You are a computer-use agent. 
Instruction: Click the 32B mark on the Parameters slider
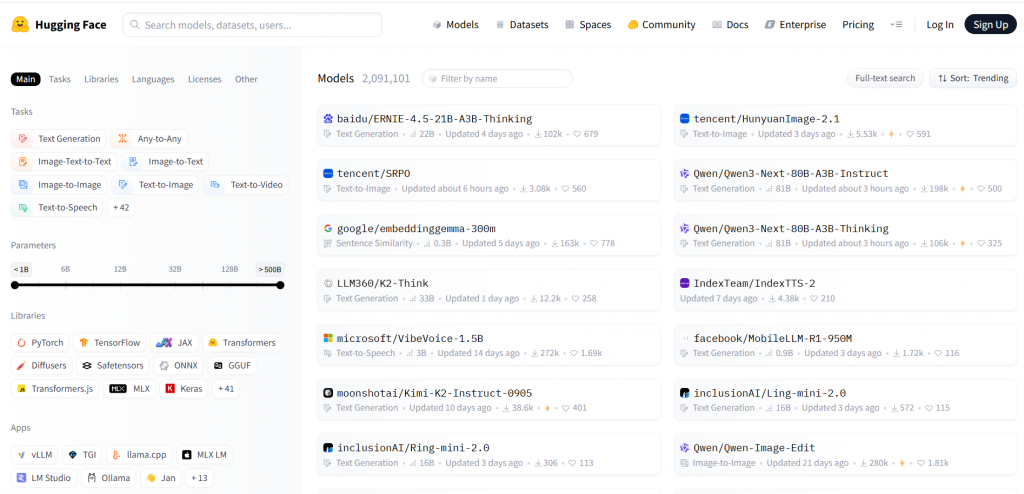coord(174,269)
